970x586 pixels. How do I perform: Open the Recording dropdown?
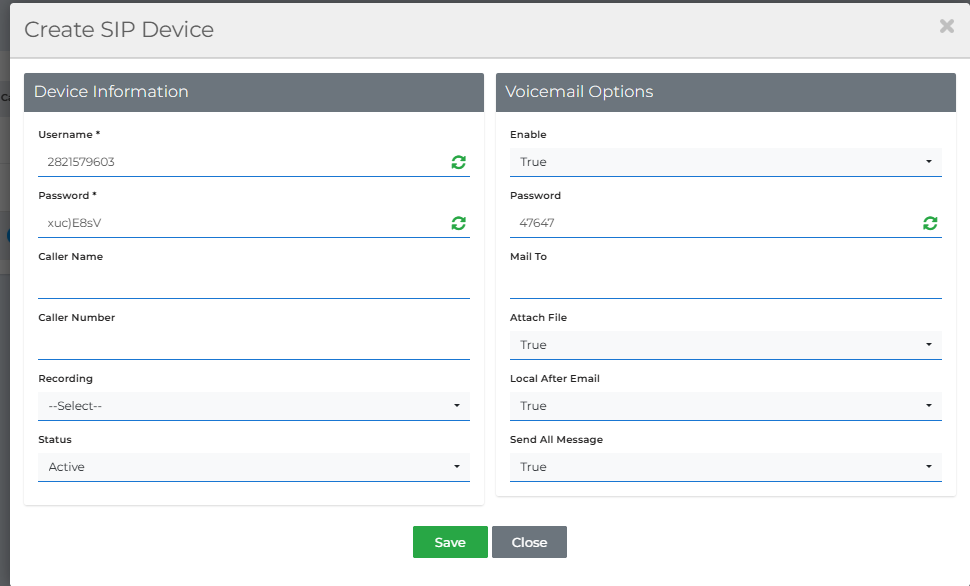click(253, 406)
